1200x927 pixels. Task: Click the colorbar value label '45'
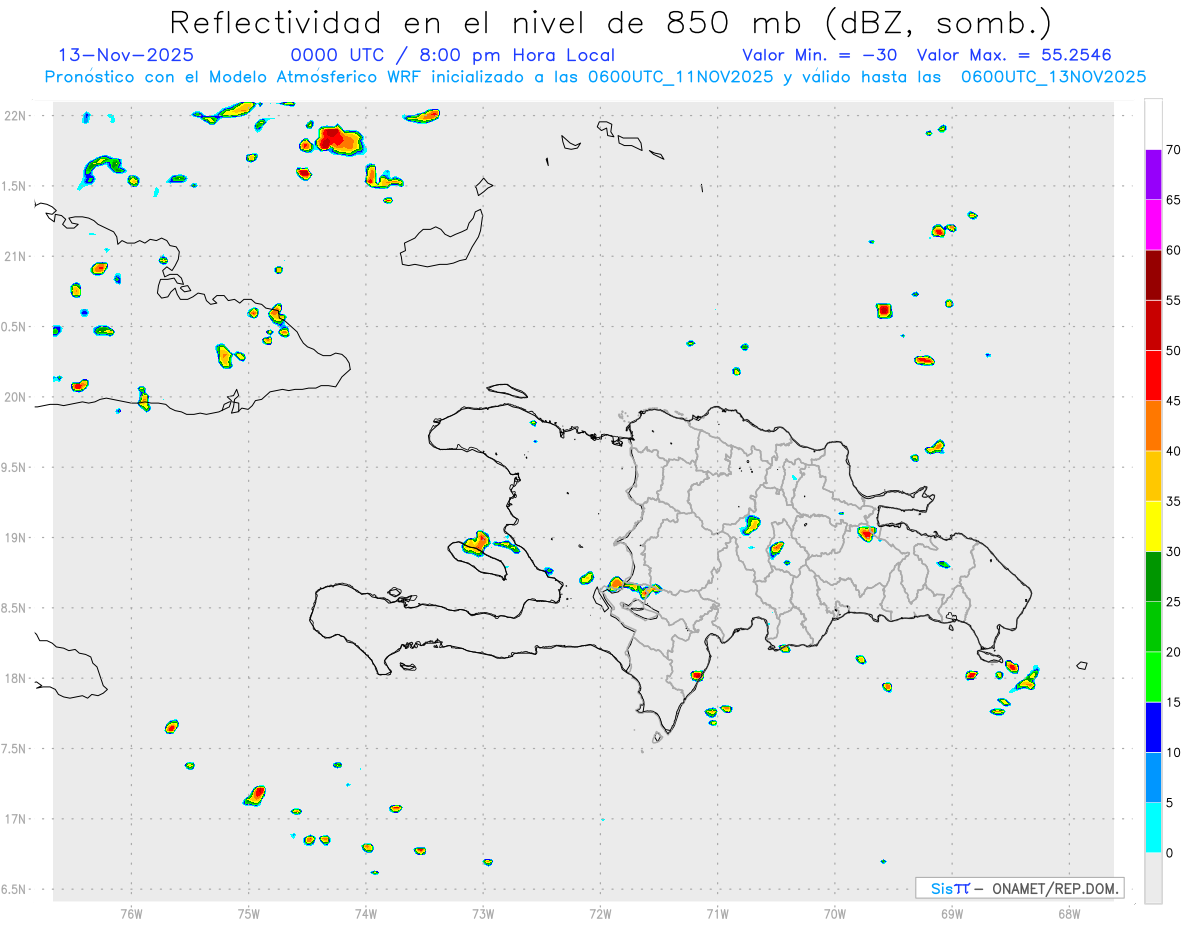1174,401
